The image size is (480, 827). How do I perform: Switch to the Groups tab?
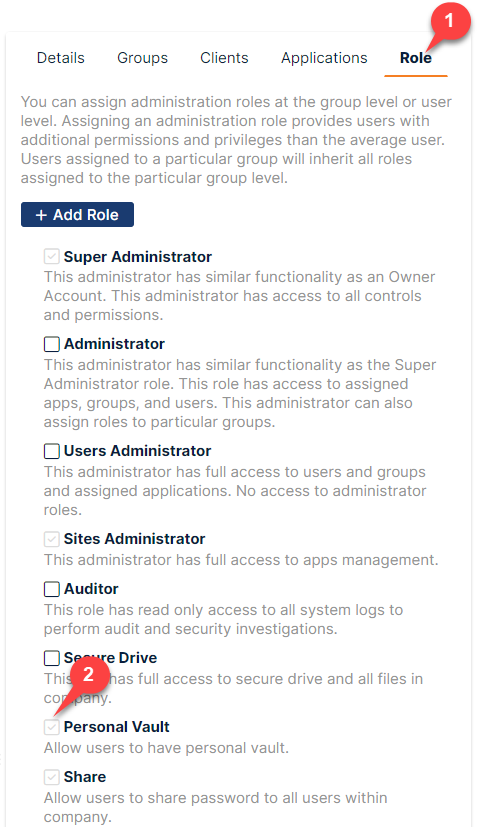142,57
